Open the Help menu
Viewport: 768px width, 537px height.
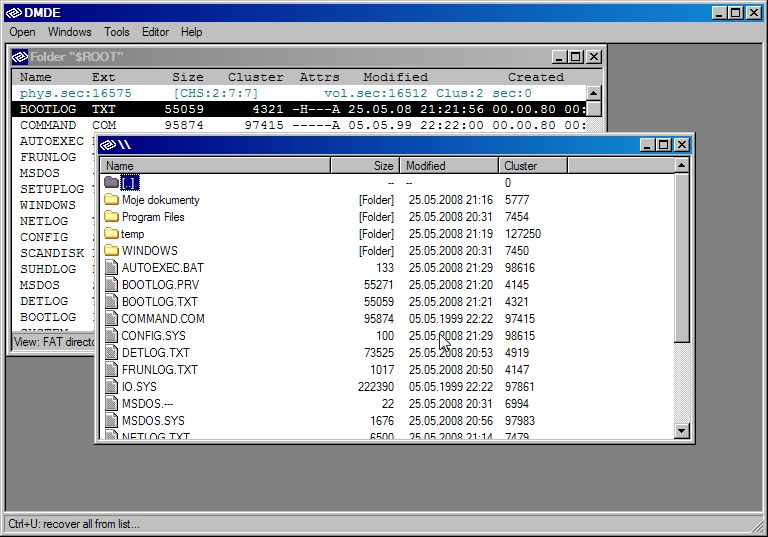pyautogui.click(x=192, y=32)
